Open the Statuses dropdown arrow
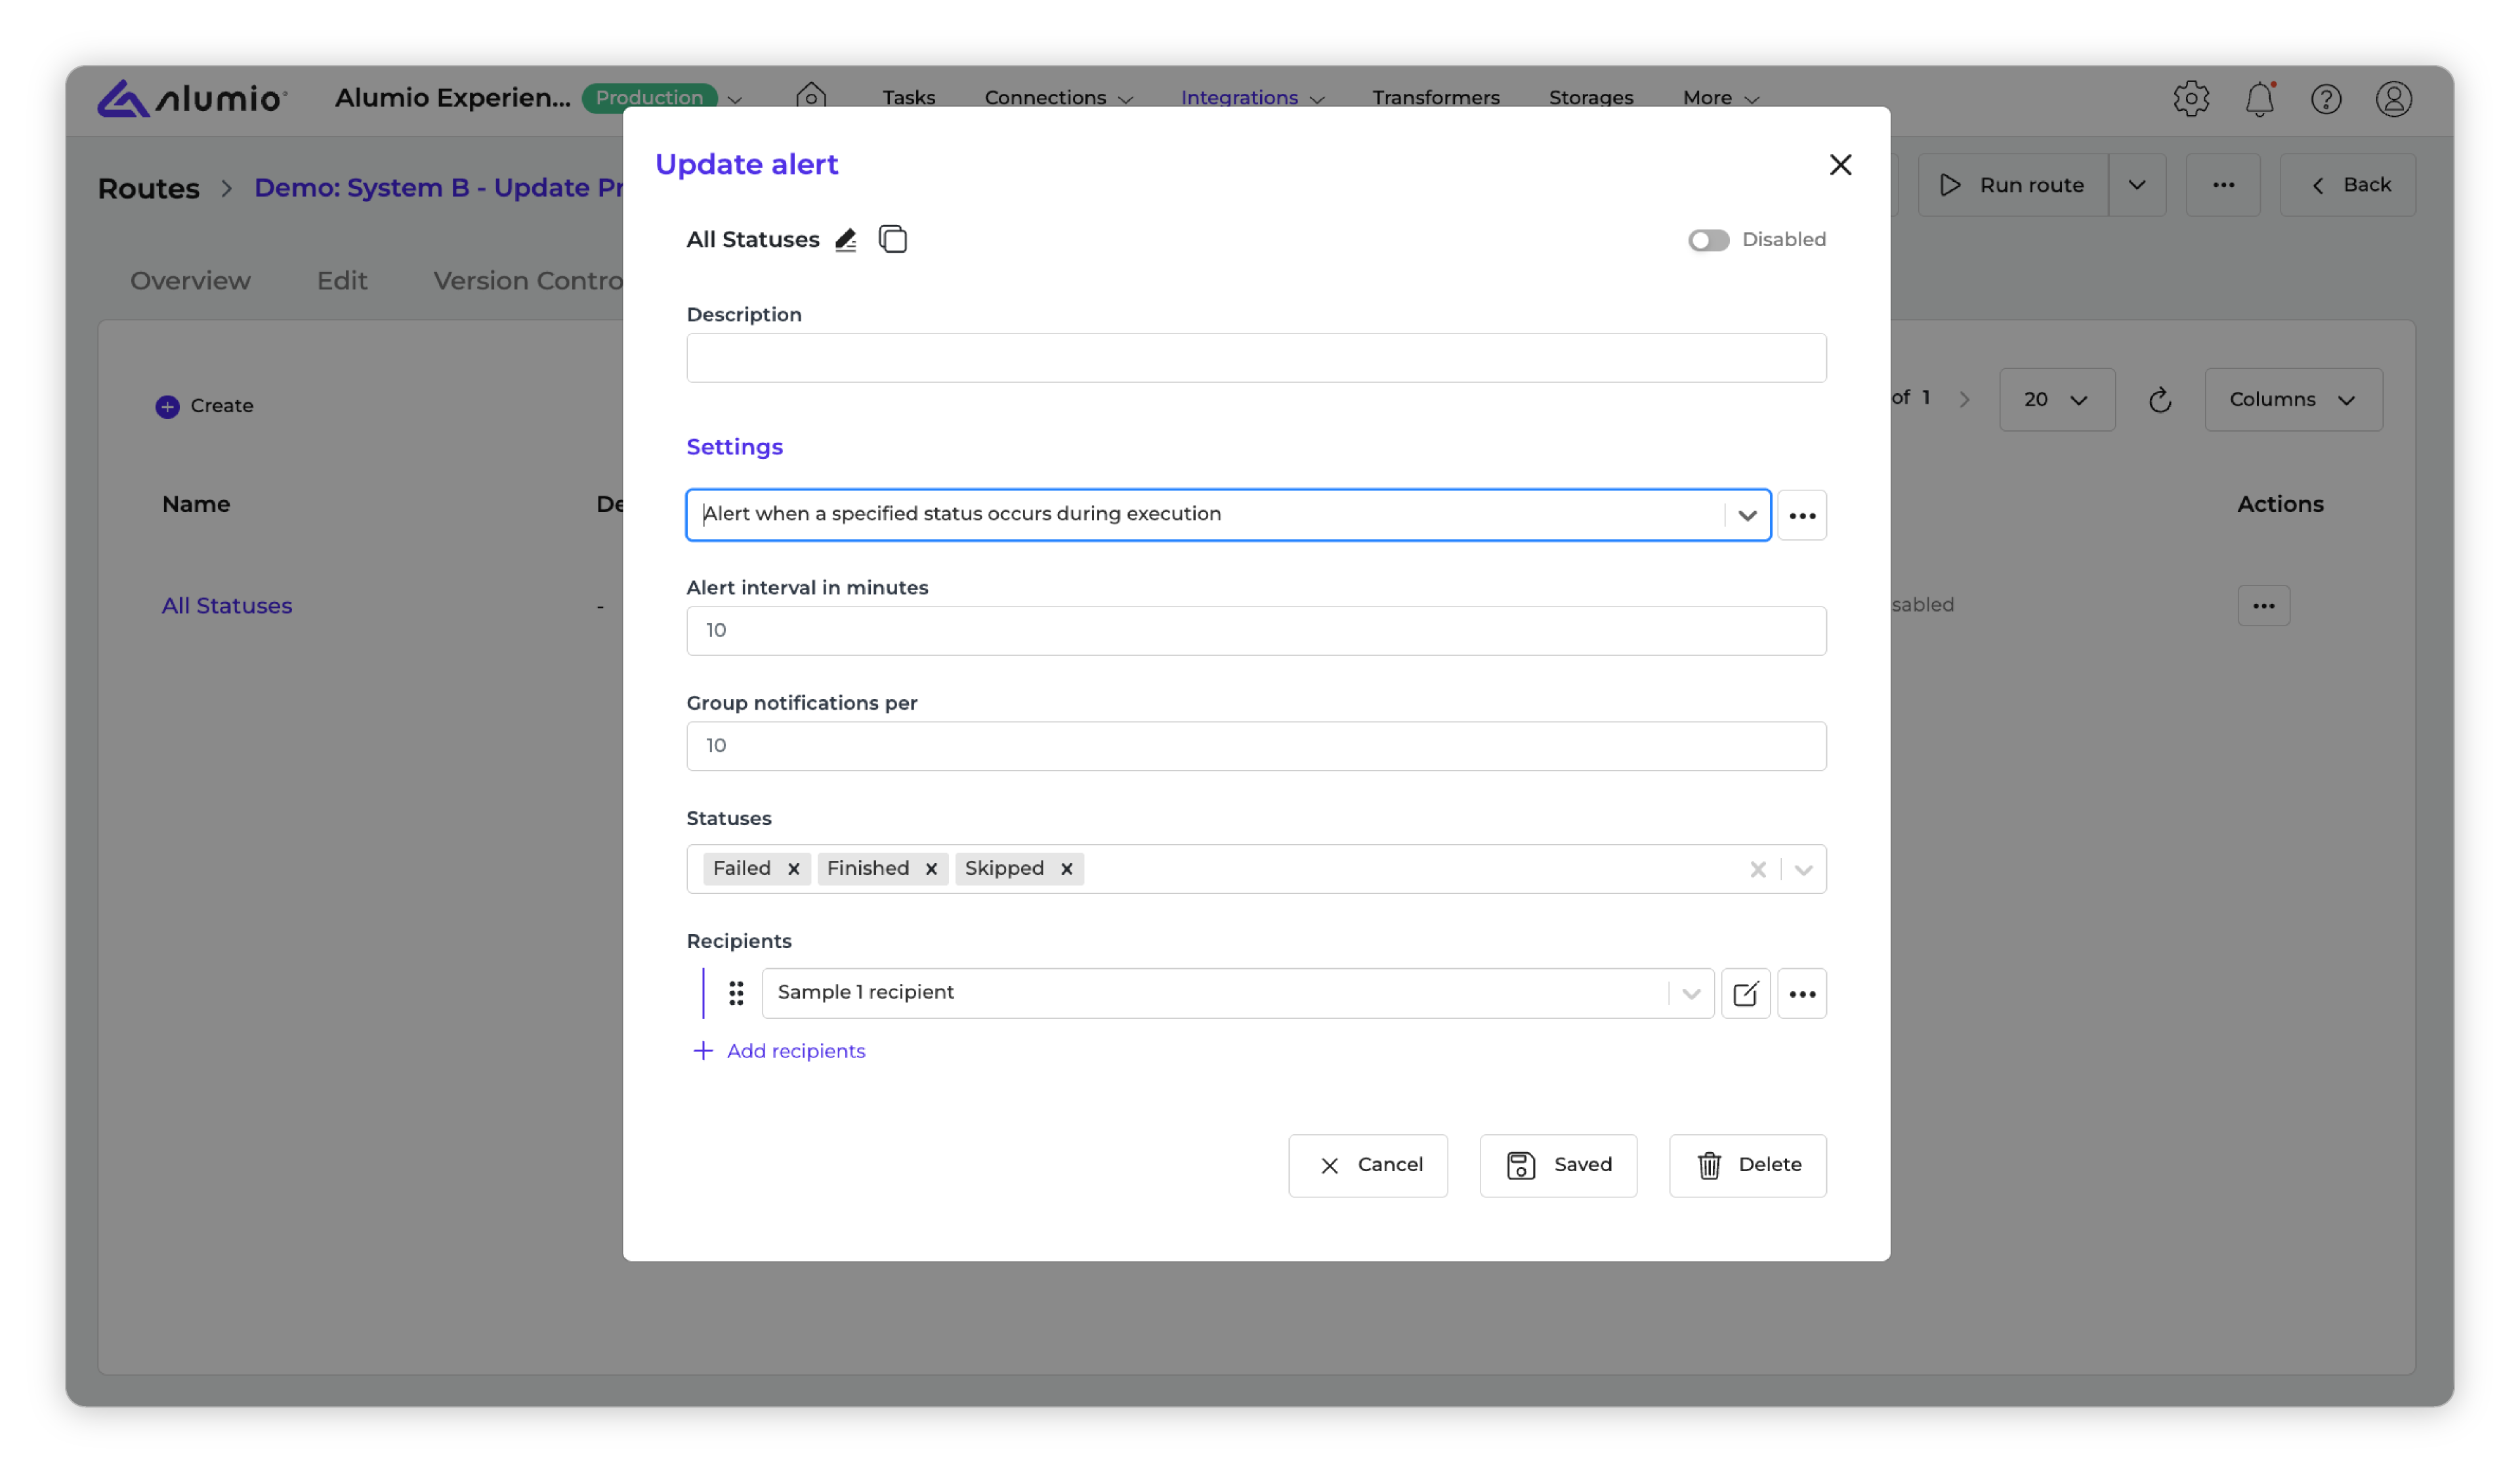Screen dimensions: 2520x1473 (x=1803, y=869)
